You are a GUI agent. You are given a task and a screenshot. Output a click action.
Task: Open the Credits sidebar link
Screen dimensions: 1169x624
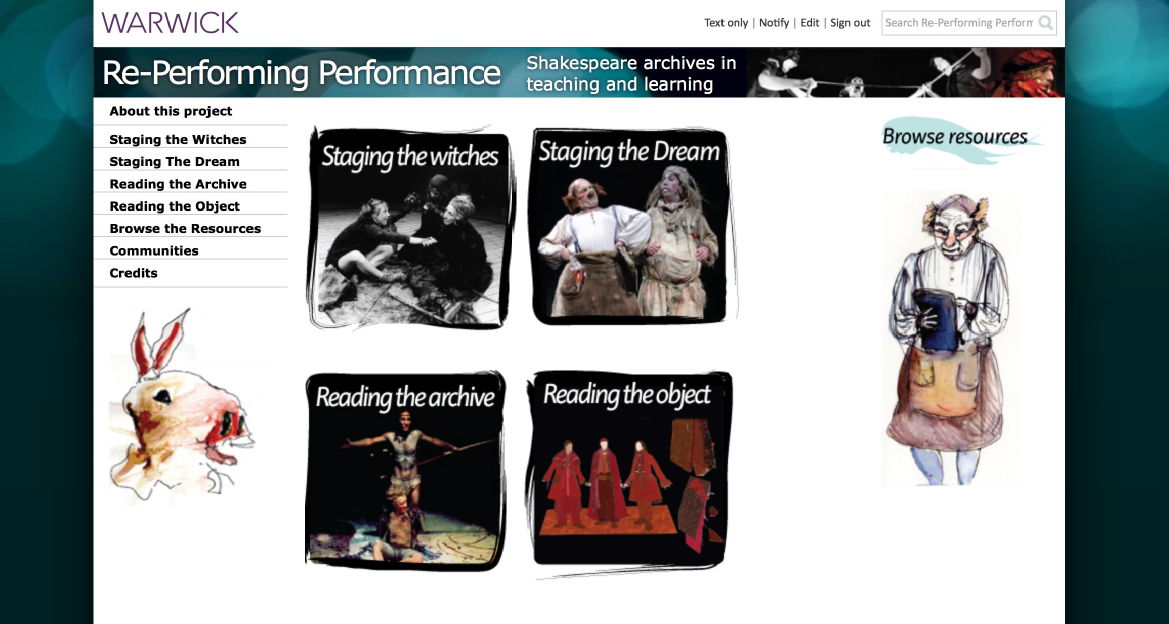[x=133, y=273]
